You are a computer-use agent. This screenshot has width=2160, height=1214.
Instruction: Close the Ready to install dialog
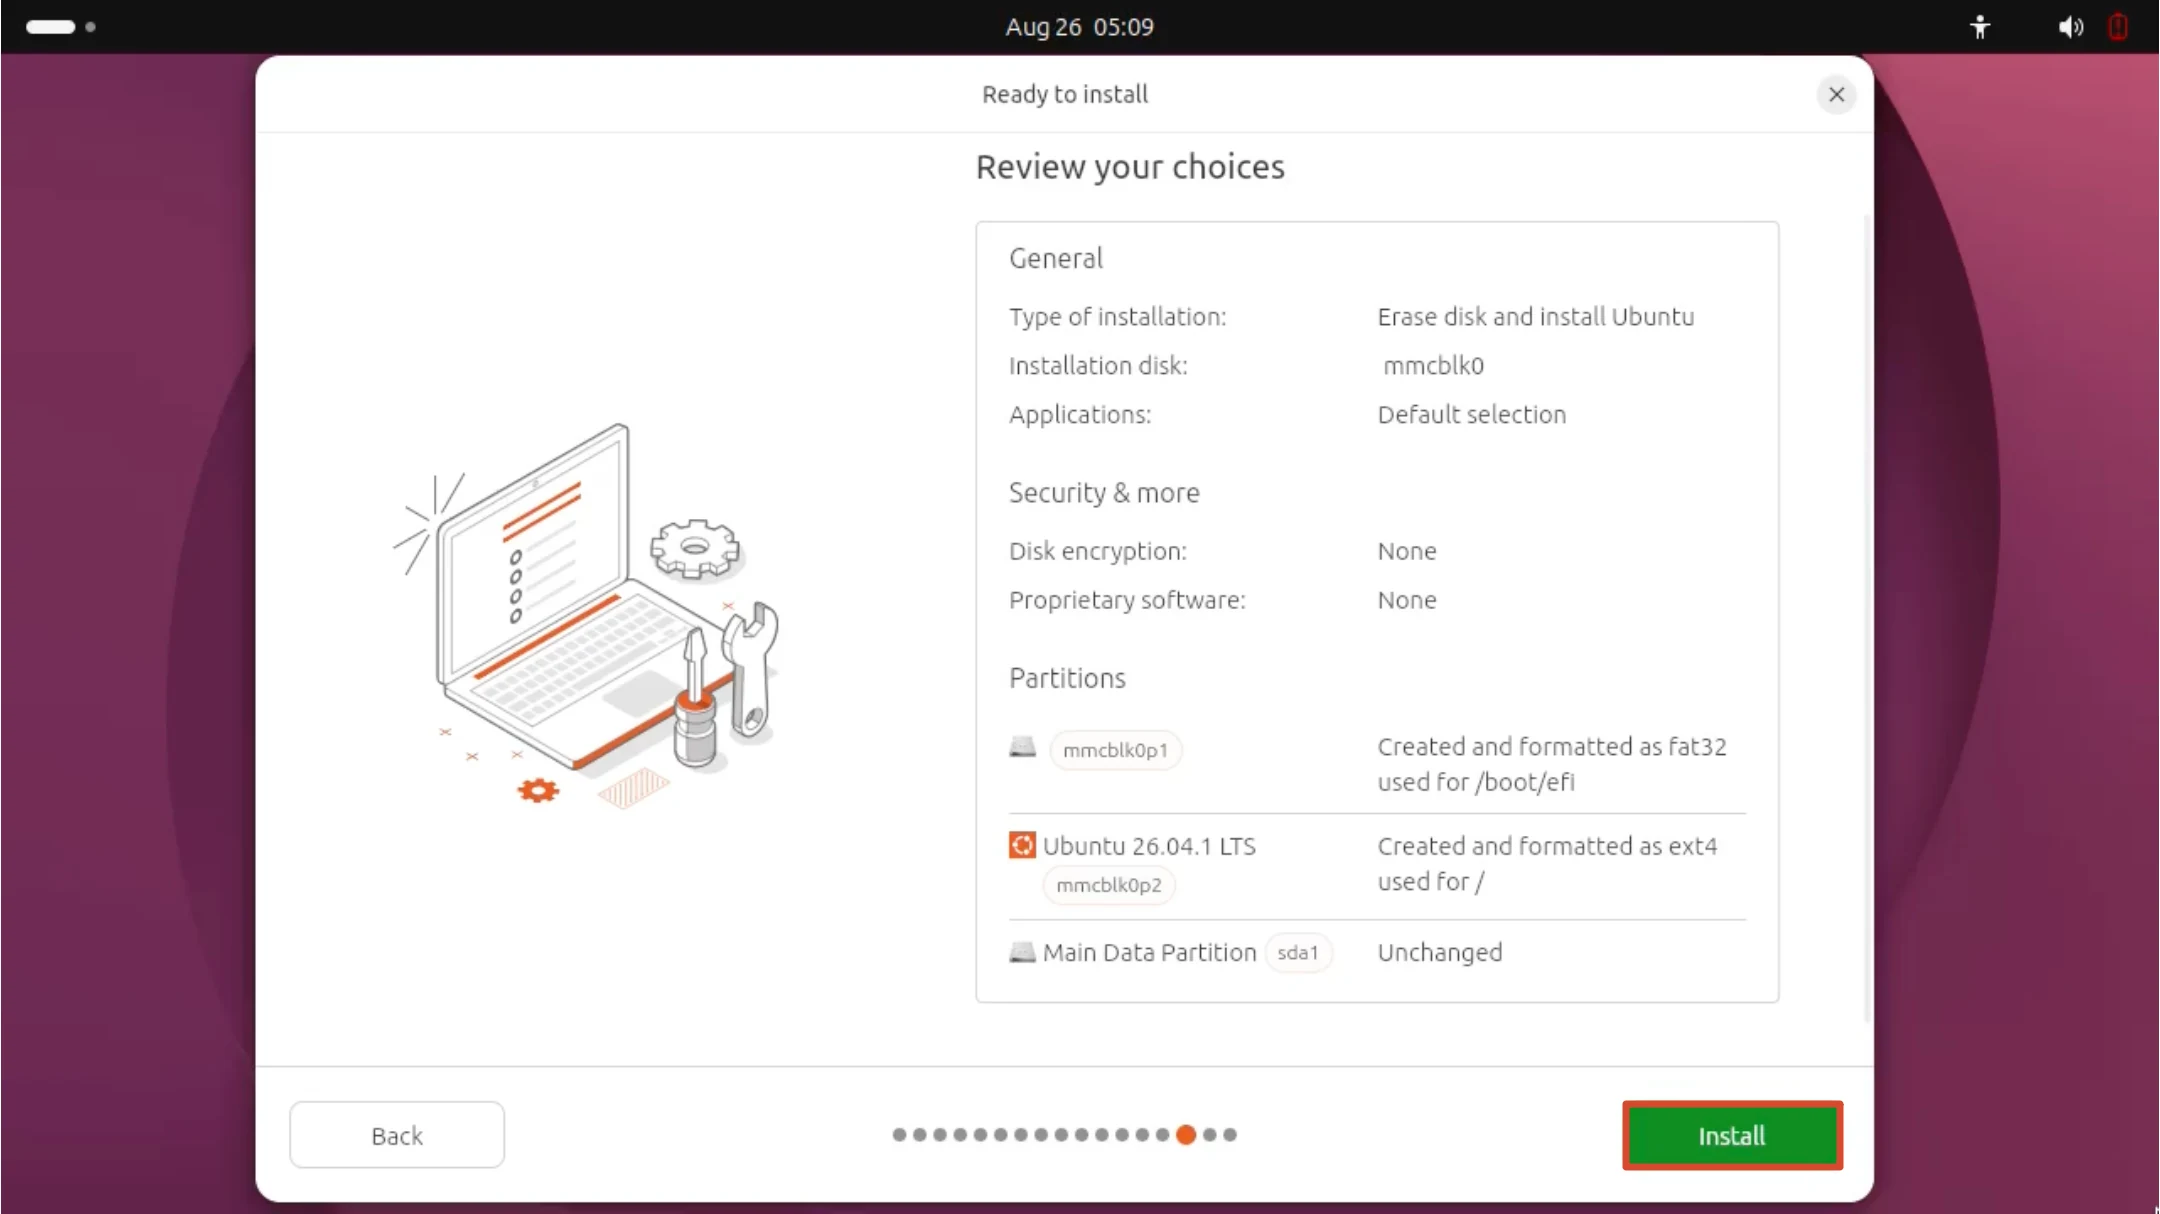(x=1836, y=94)
